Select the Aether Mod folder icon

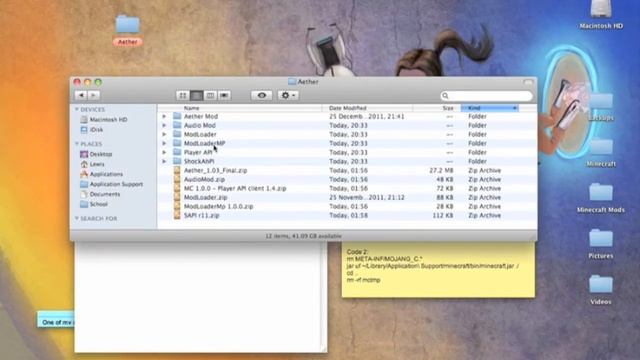pos(177,116)
